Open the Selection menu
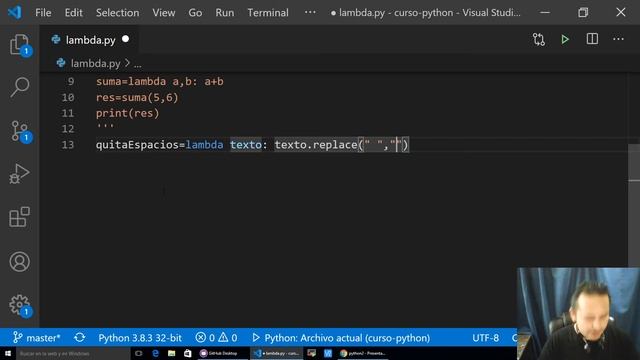Screen dimensions: 640x360 [118, 13]
